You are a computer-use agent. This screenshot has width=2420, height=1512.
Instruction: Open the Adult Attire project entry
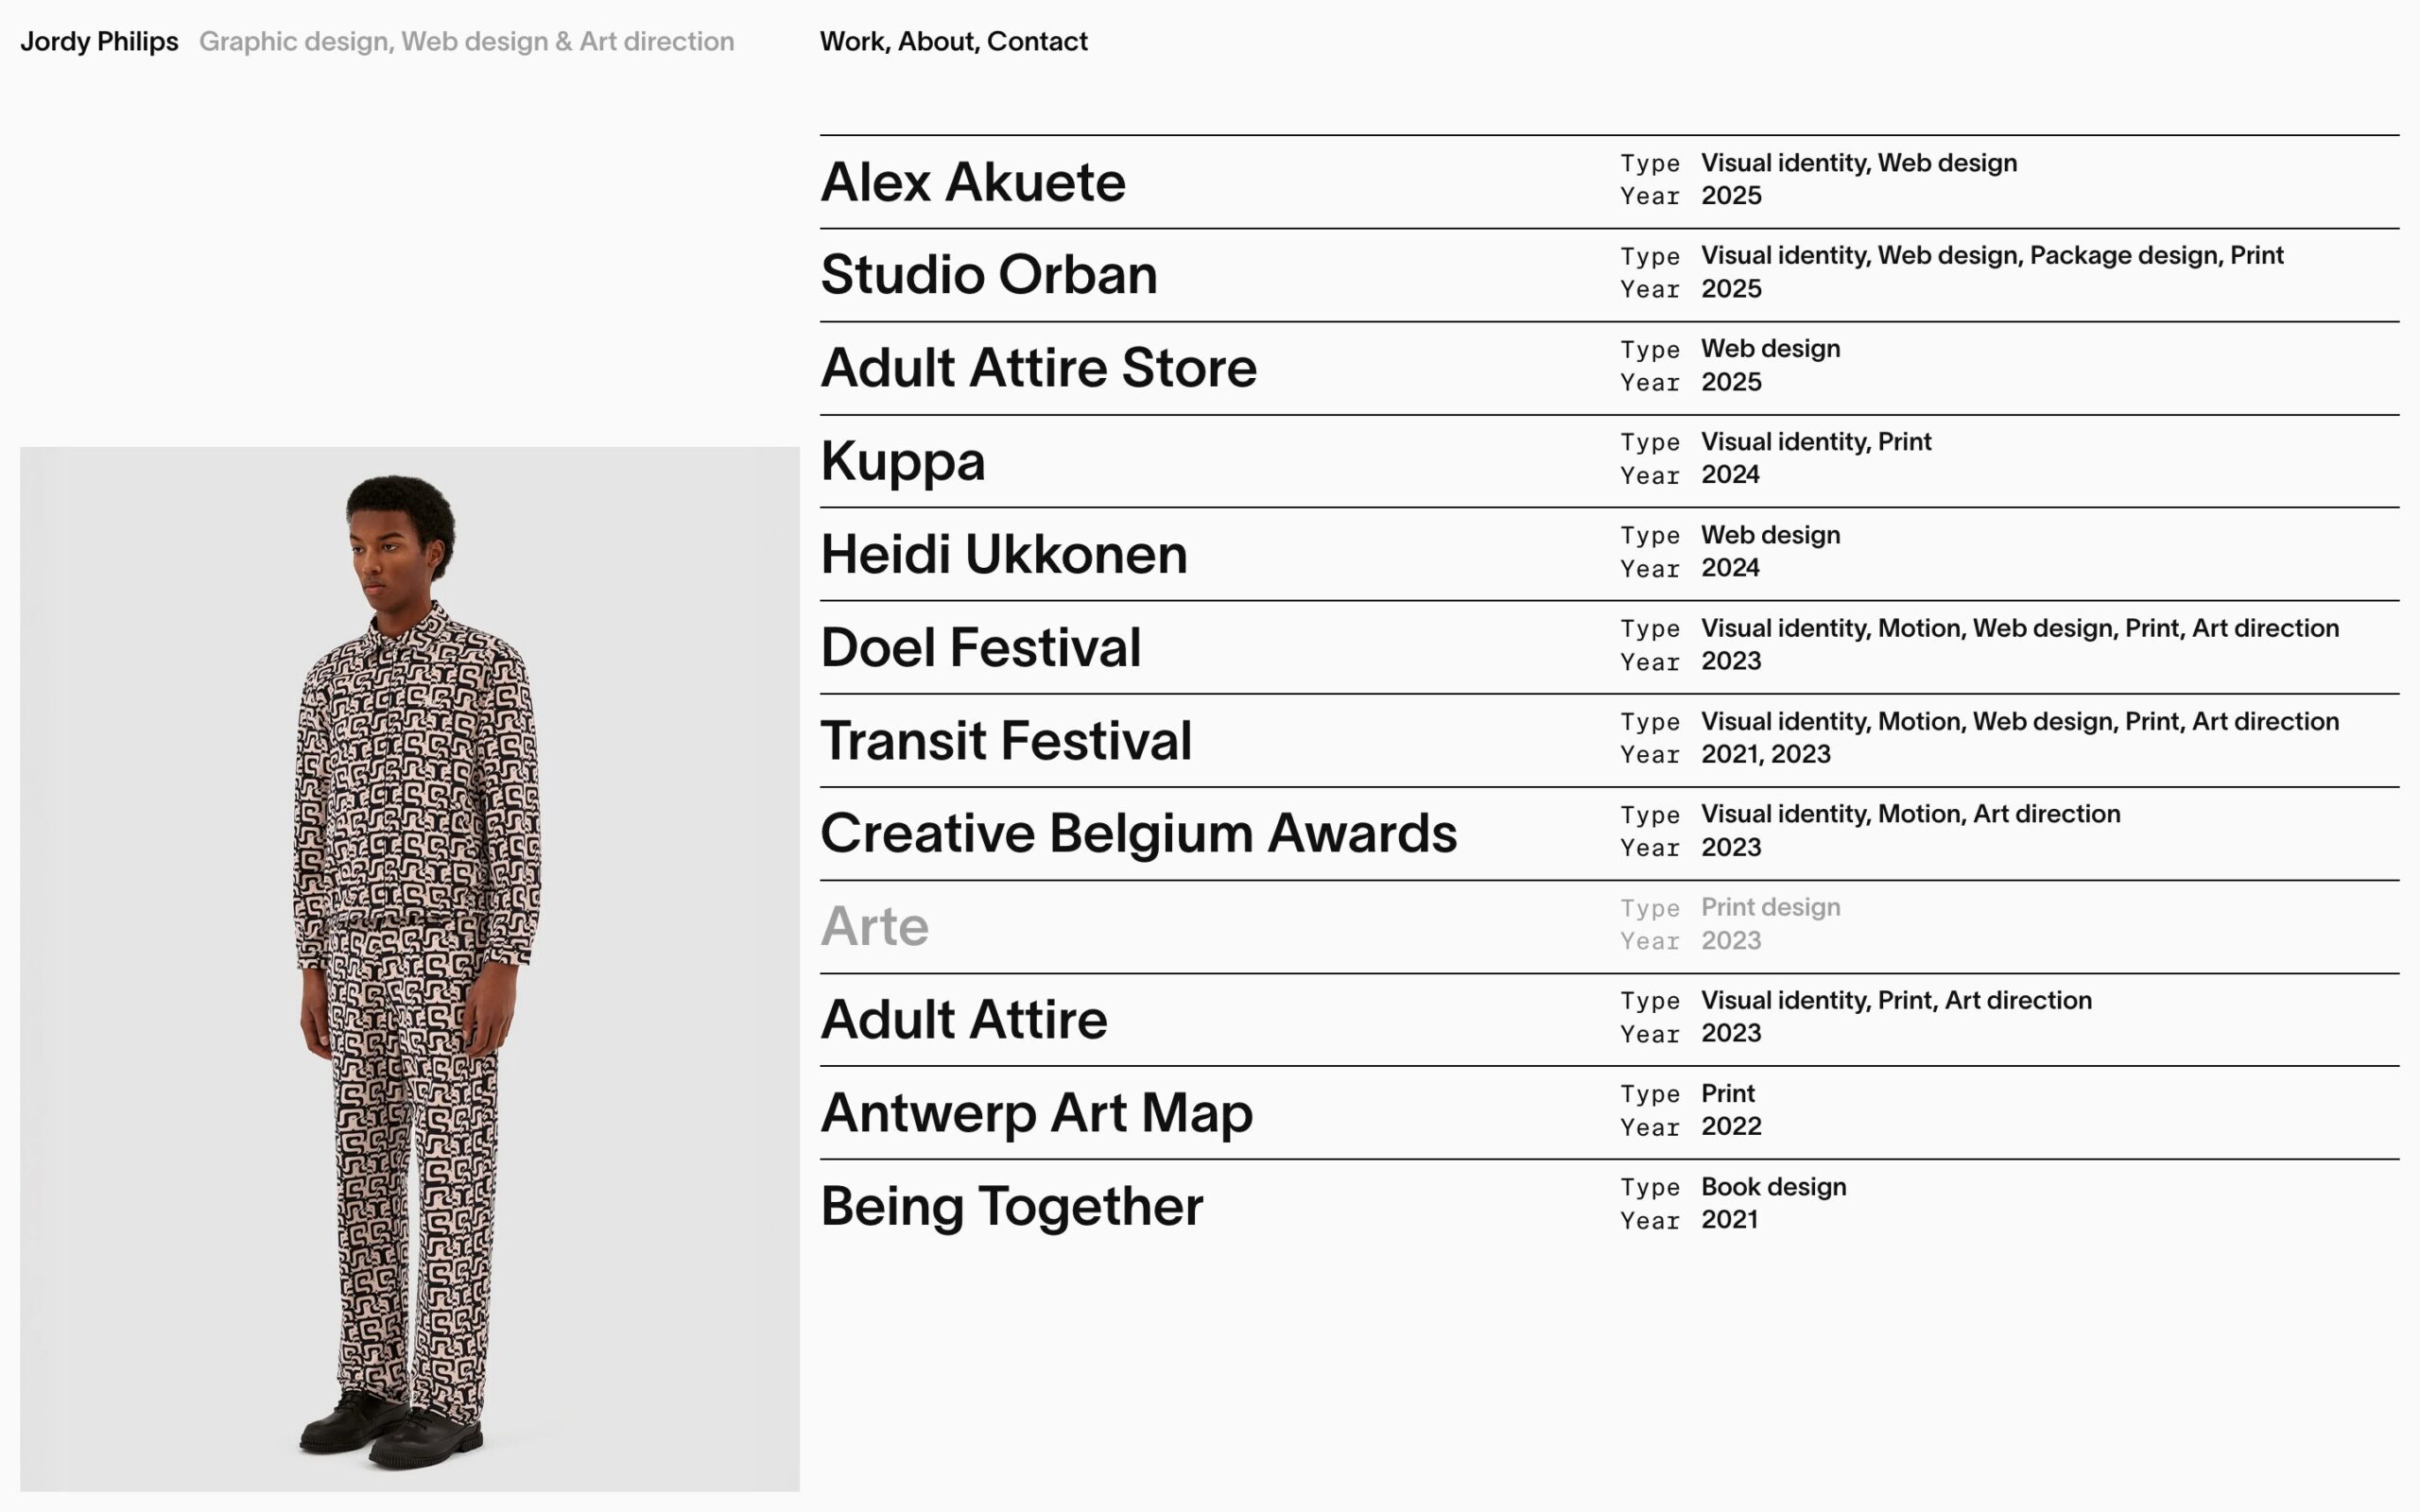point(963,1019)
